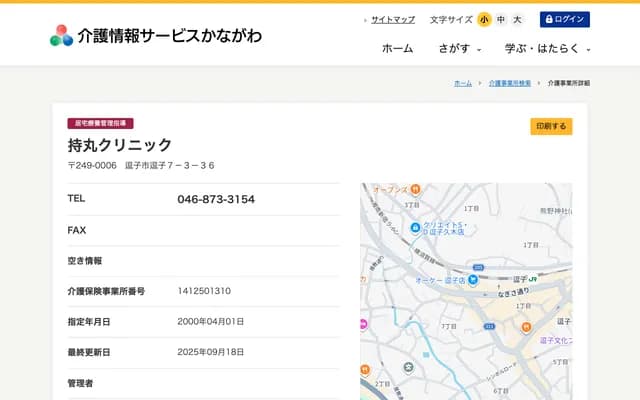
Task: Go to ホーム in main navigation
Action: click(397, 48)
